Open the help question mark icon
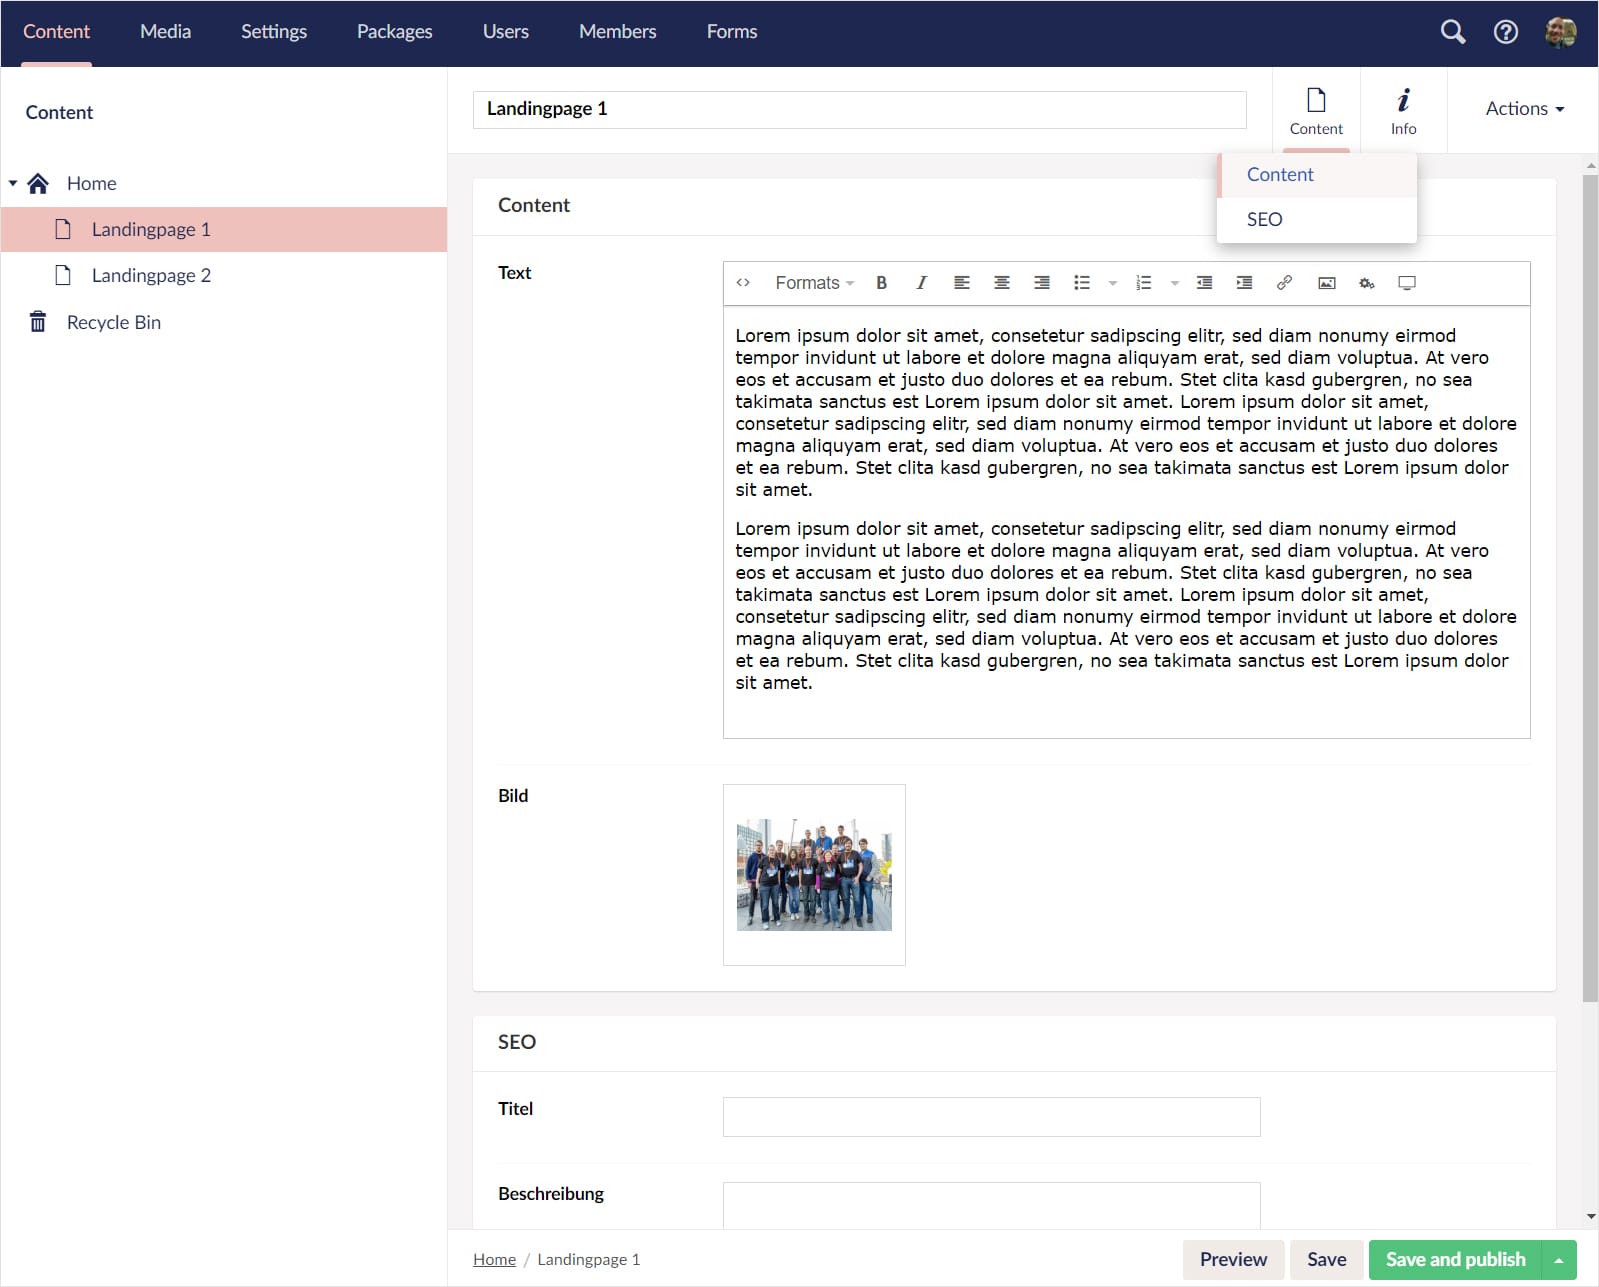 click(x=1505, y=32)
